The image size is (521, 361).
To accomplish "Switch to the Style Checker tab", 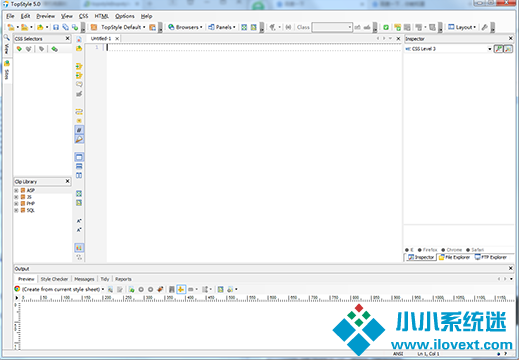I will [x=54, y=279].
